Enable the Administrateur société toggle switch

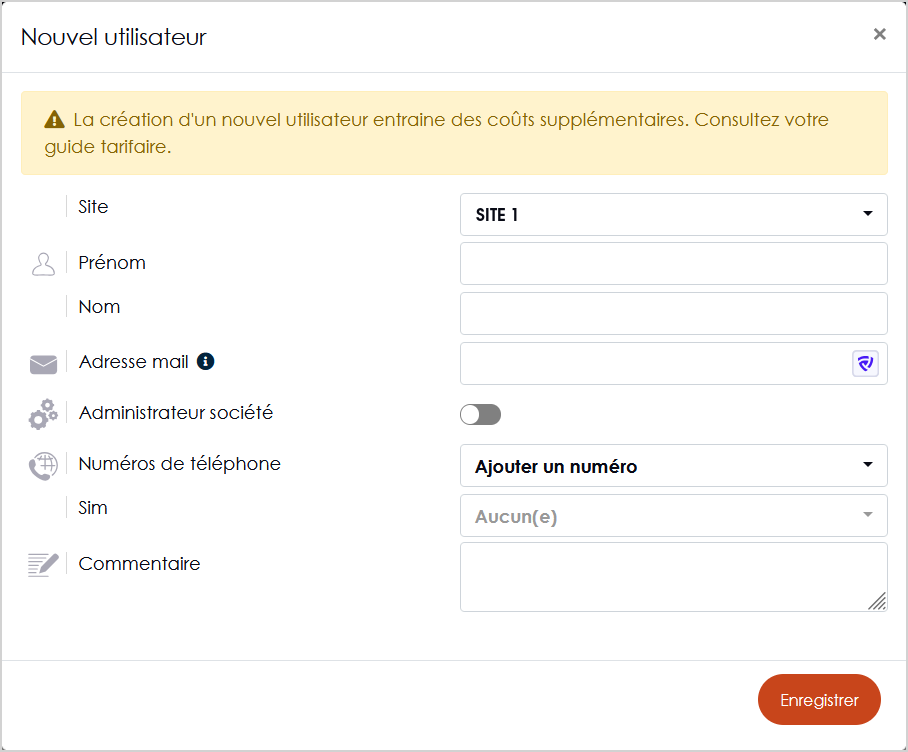click(x=481, y=414)
